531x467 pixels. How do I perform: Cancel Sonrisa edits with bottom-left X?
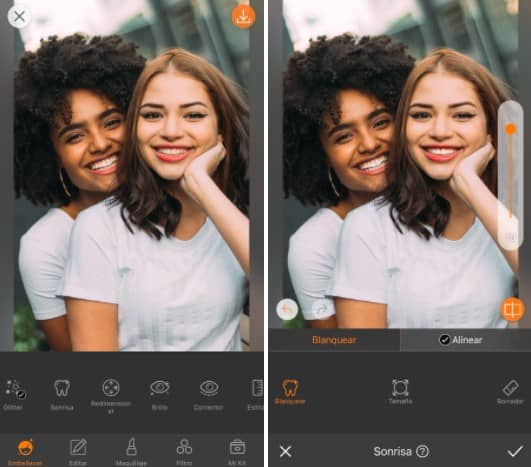(x=285, y=451)
